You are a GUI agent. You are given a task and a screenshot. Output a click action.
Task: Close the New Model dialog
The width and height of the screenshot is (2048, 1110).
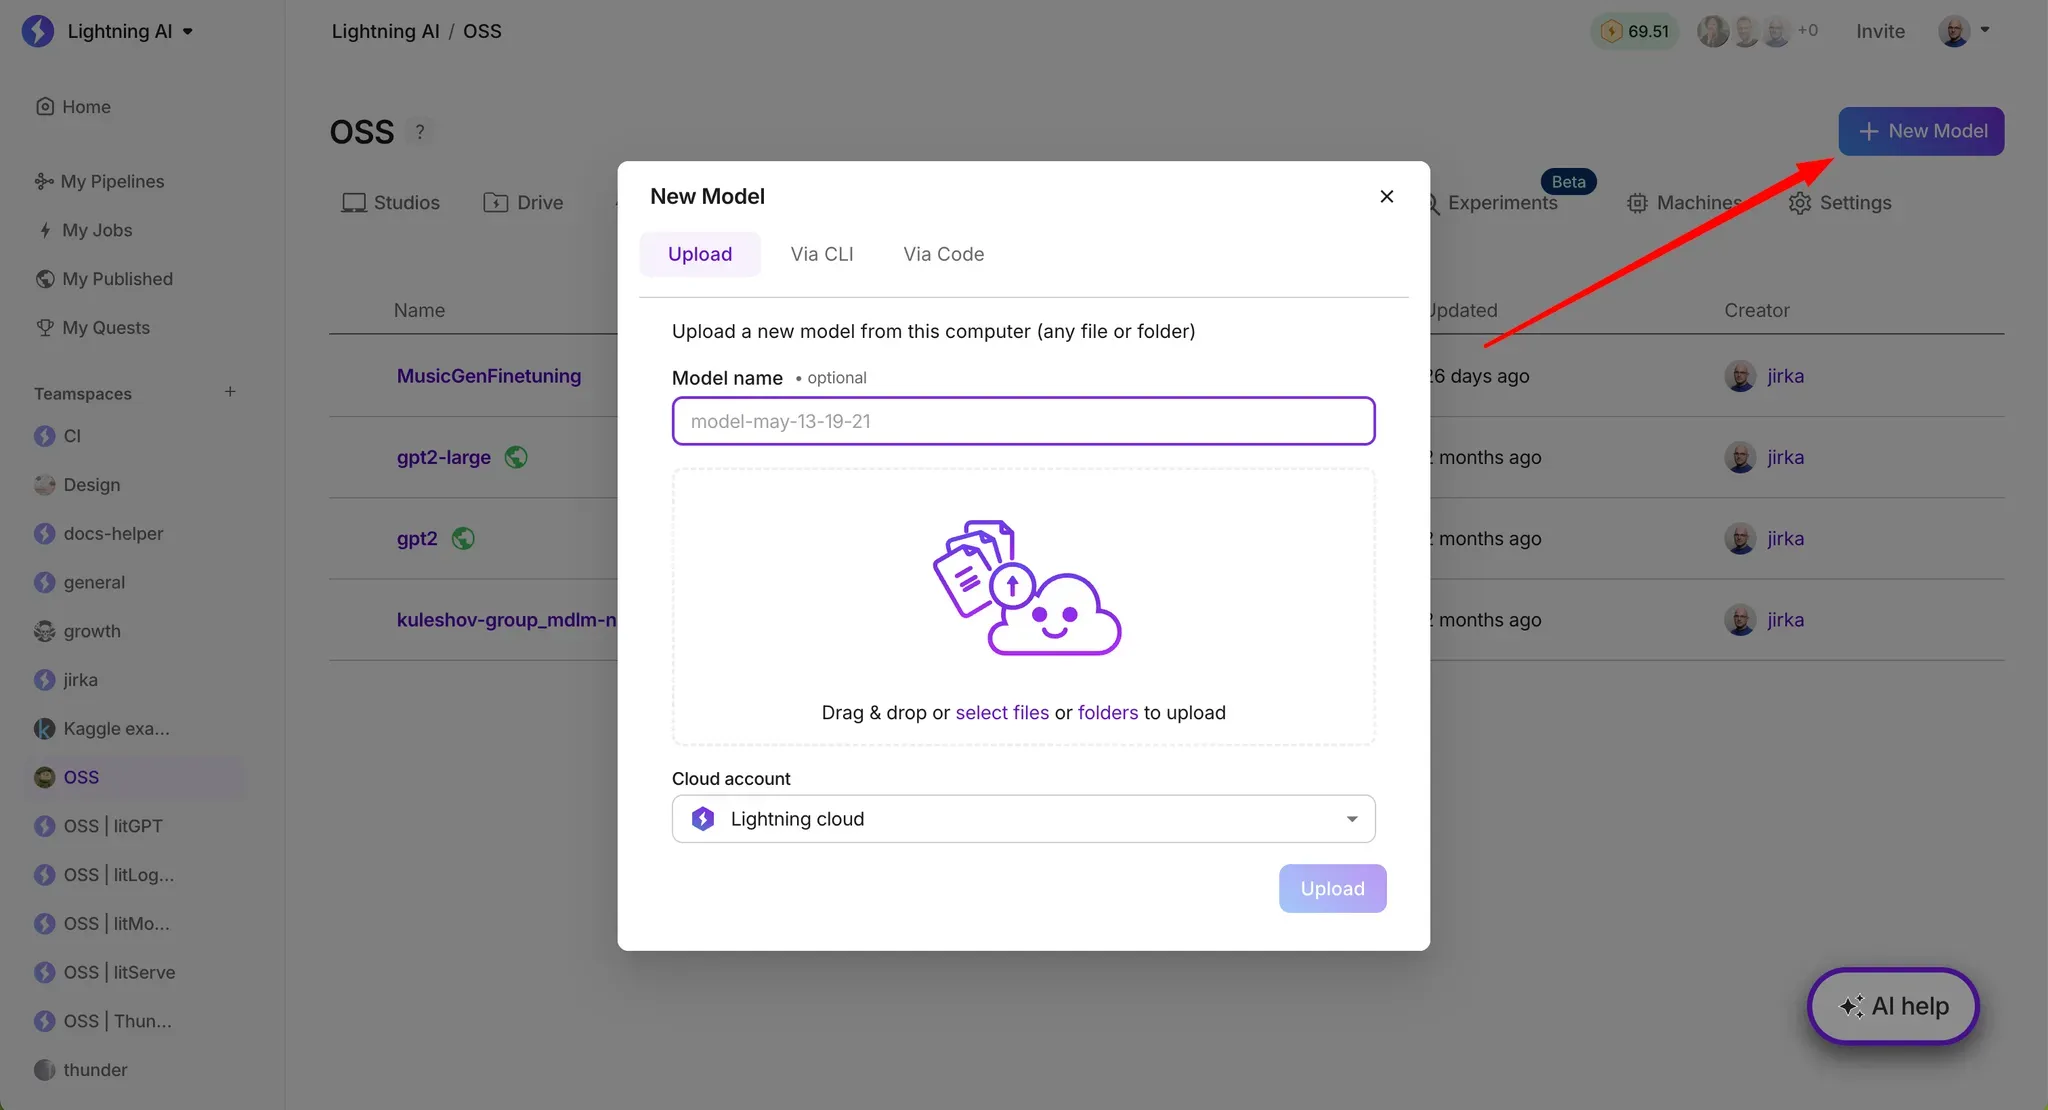tap(1386, 196)
